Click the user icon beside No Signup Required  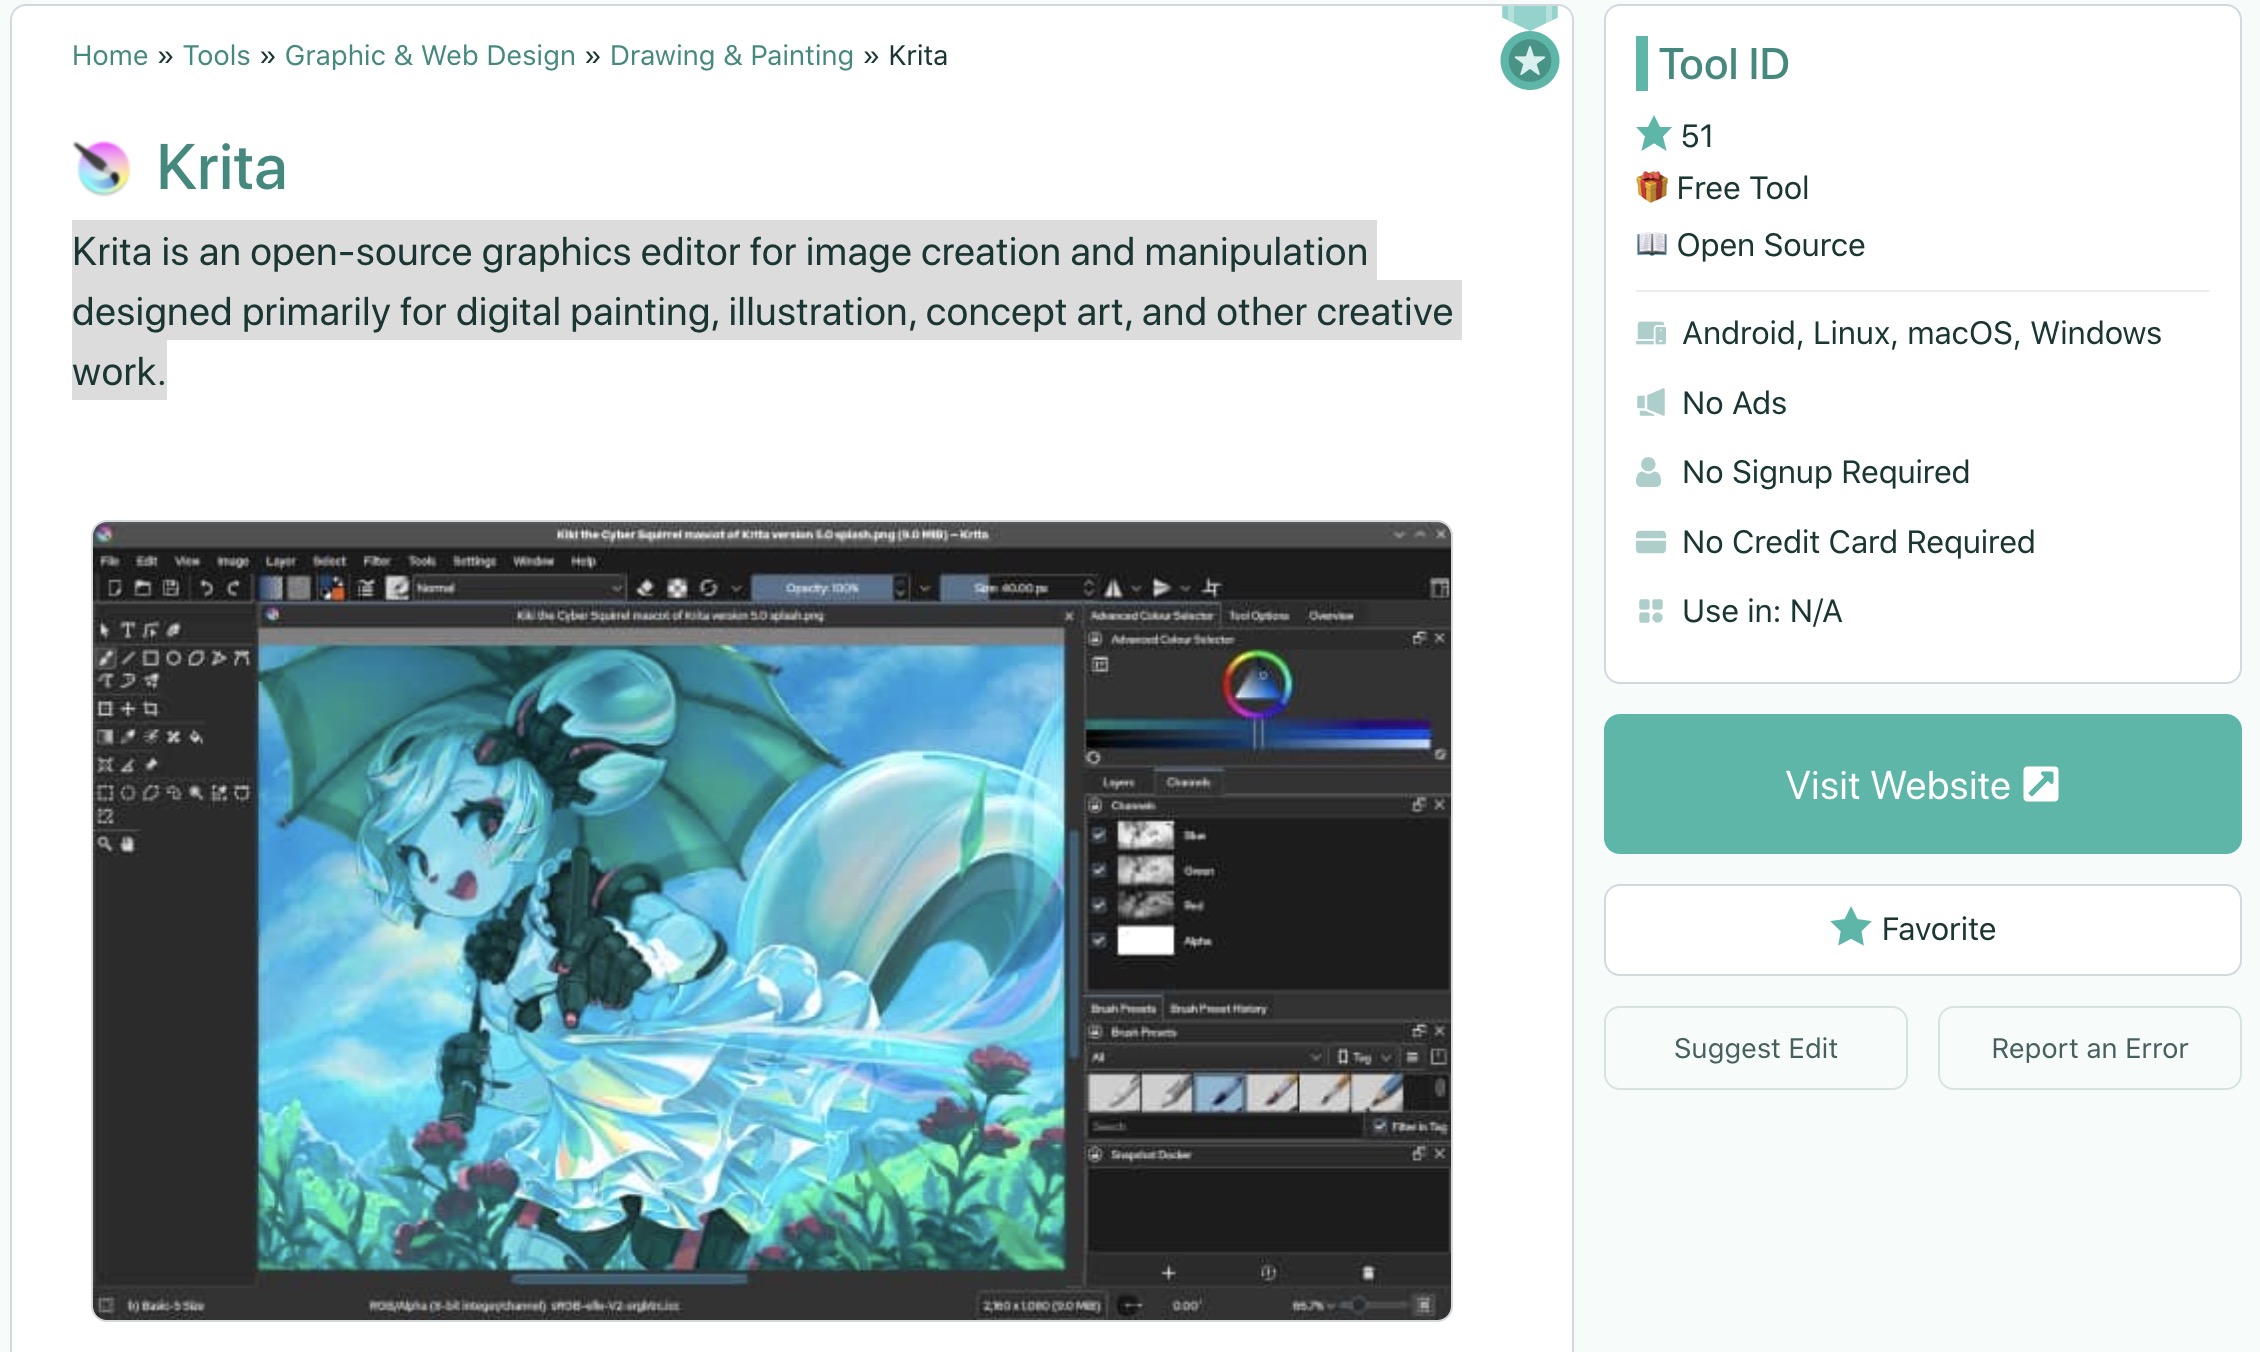pyautogui.click(x=1649, y=472)
